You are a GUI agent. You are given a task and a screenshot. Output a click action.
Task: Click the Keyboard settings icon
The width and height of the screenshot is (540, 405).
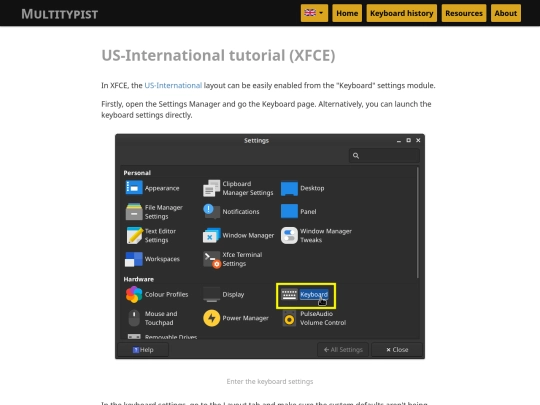[289, 294]
